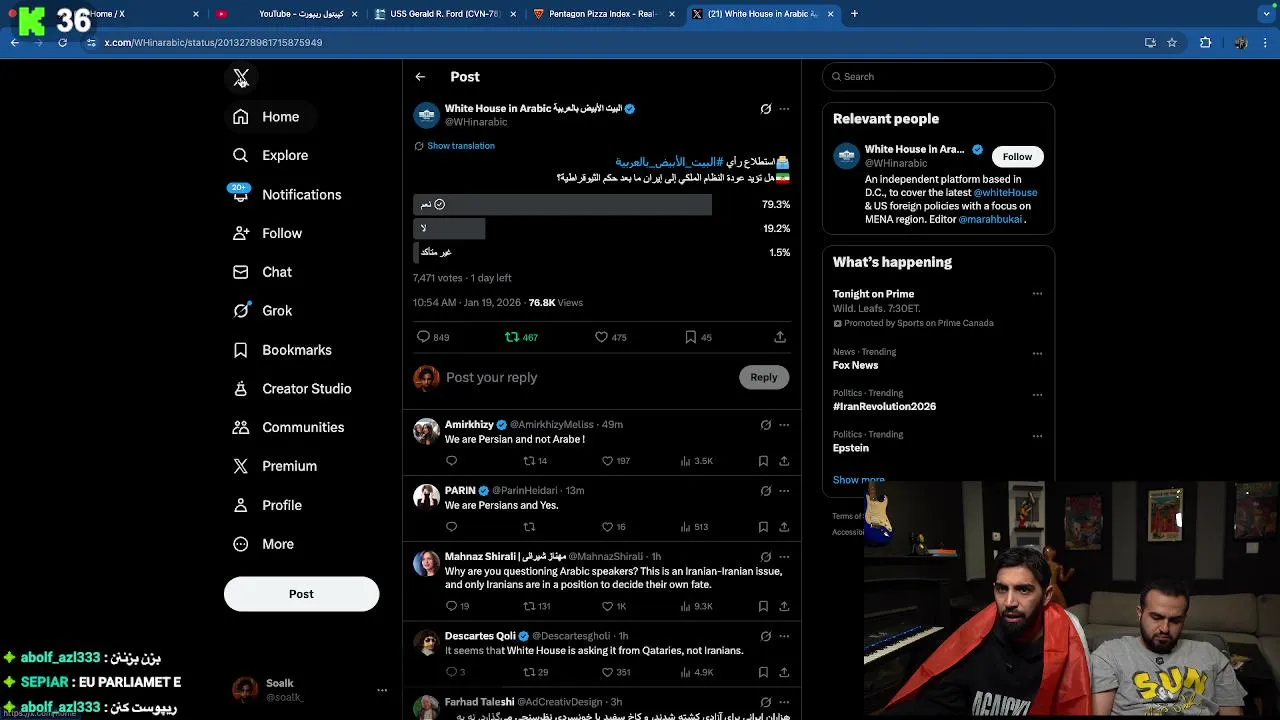Like the post with 475 likes
The width and height of the screenshot is (1280, 720).
click(x=610, y=338)
